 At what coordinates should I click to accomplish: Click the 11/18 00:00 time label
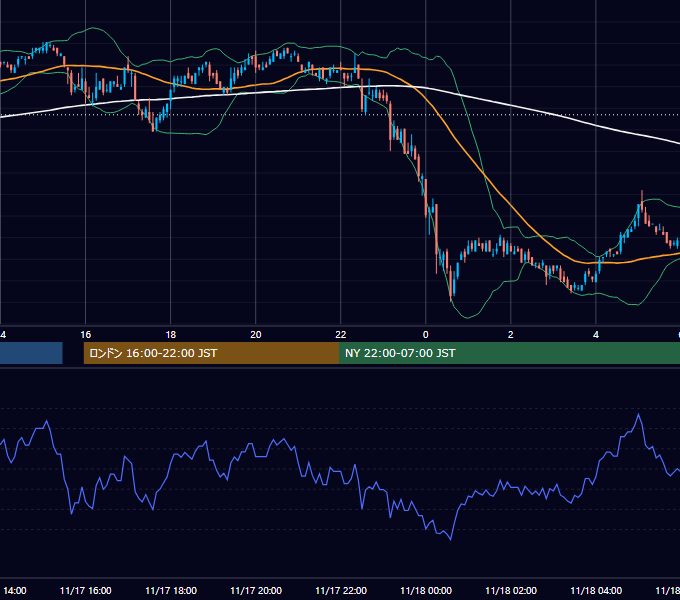tap(426, 590)
